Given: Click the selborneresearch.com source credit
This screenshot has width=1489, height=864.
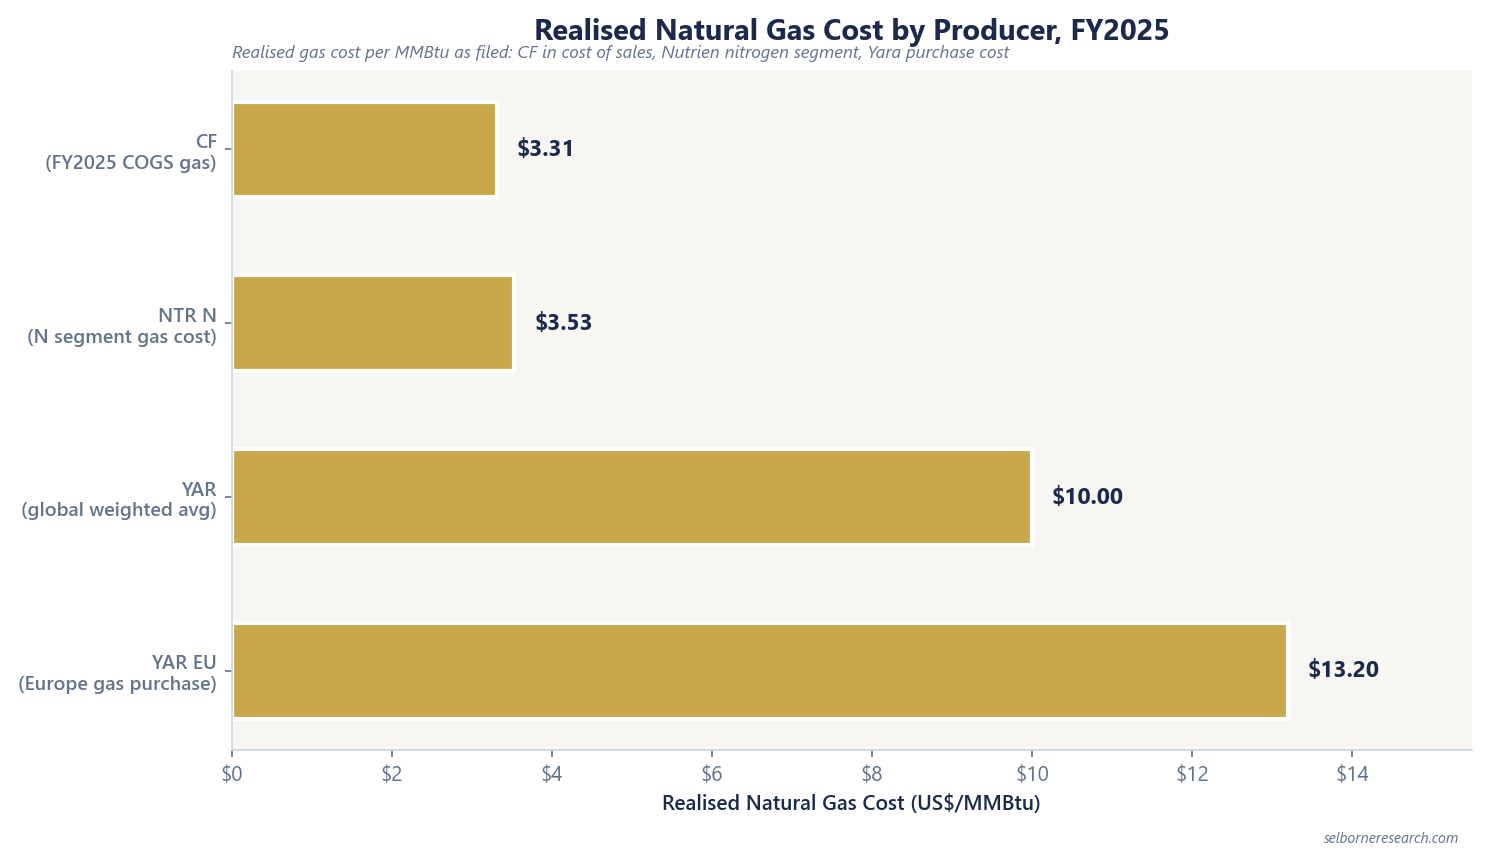Looking at the screenshot, I should point(1391,839).
